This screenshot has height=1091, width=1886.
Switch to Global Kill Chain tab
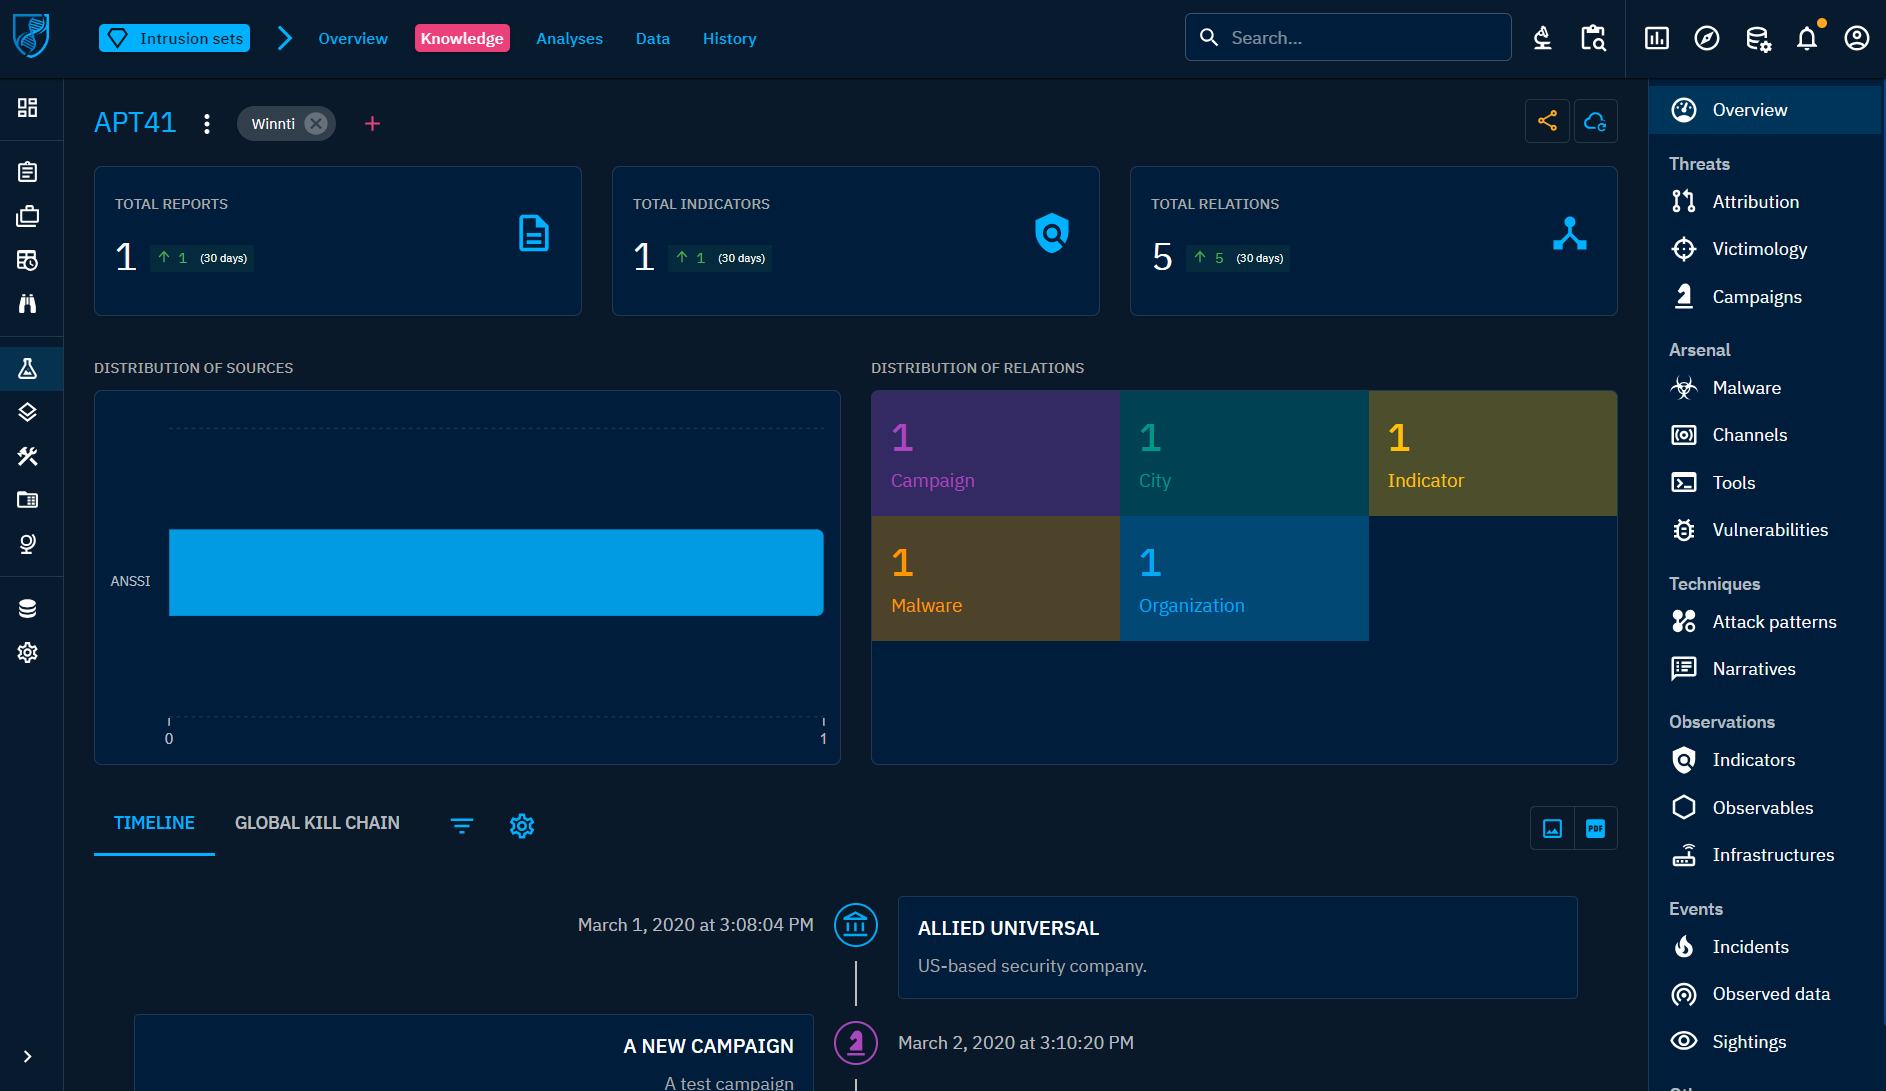pyautogui.click(x=317, y=823)
